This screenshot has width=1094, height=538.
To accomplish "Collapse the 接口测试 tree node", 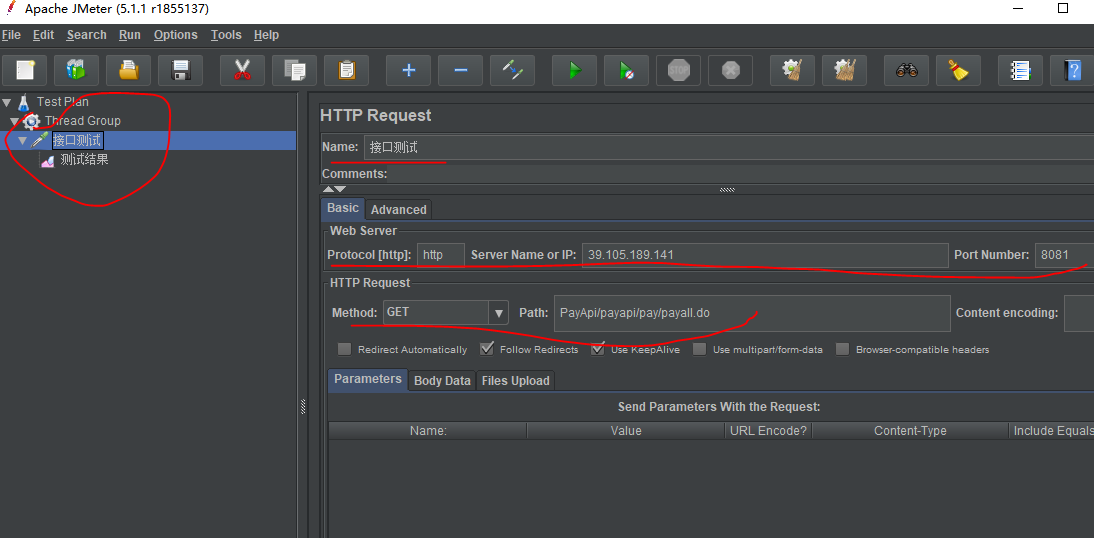I will pos(22,141).
